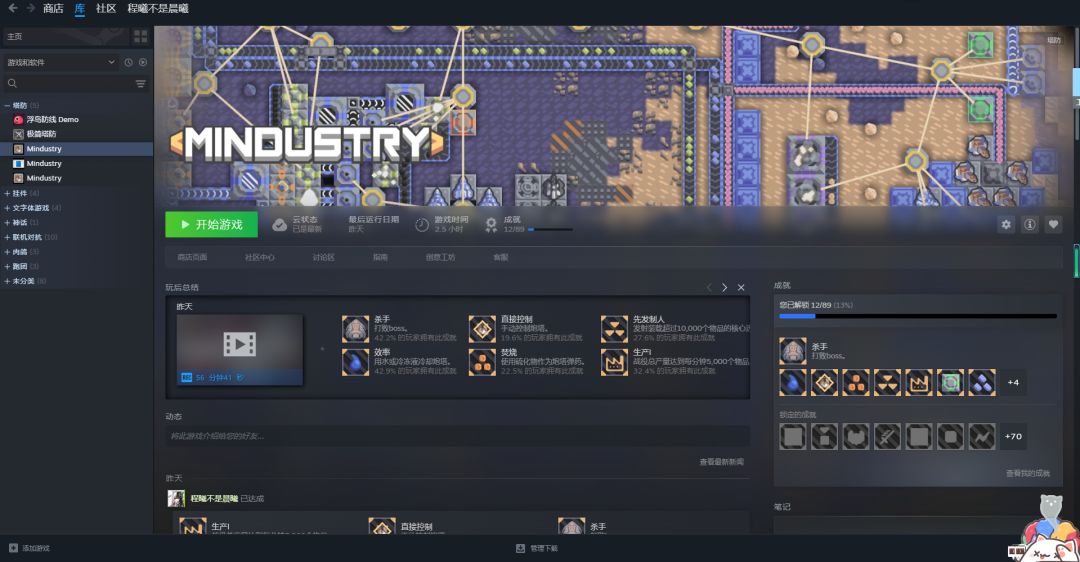Toggle the ready-to-play filter icon

[143, 63]
